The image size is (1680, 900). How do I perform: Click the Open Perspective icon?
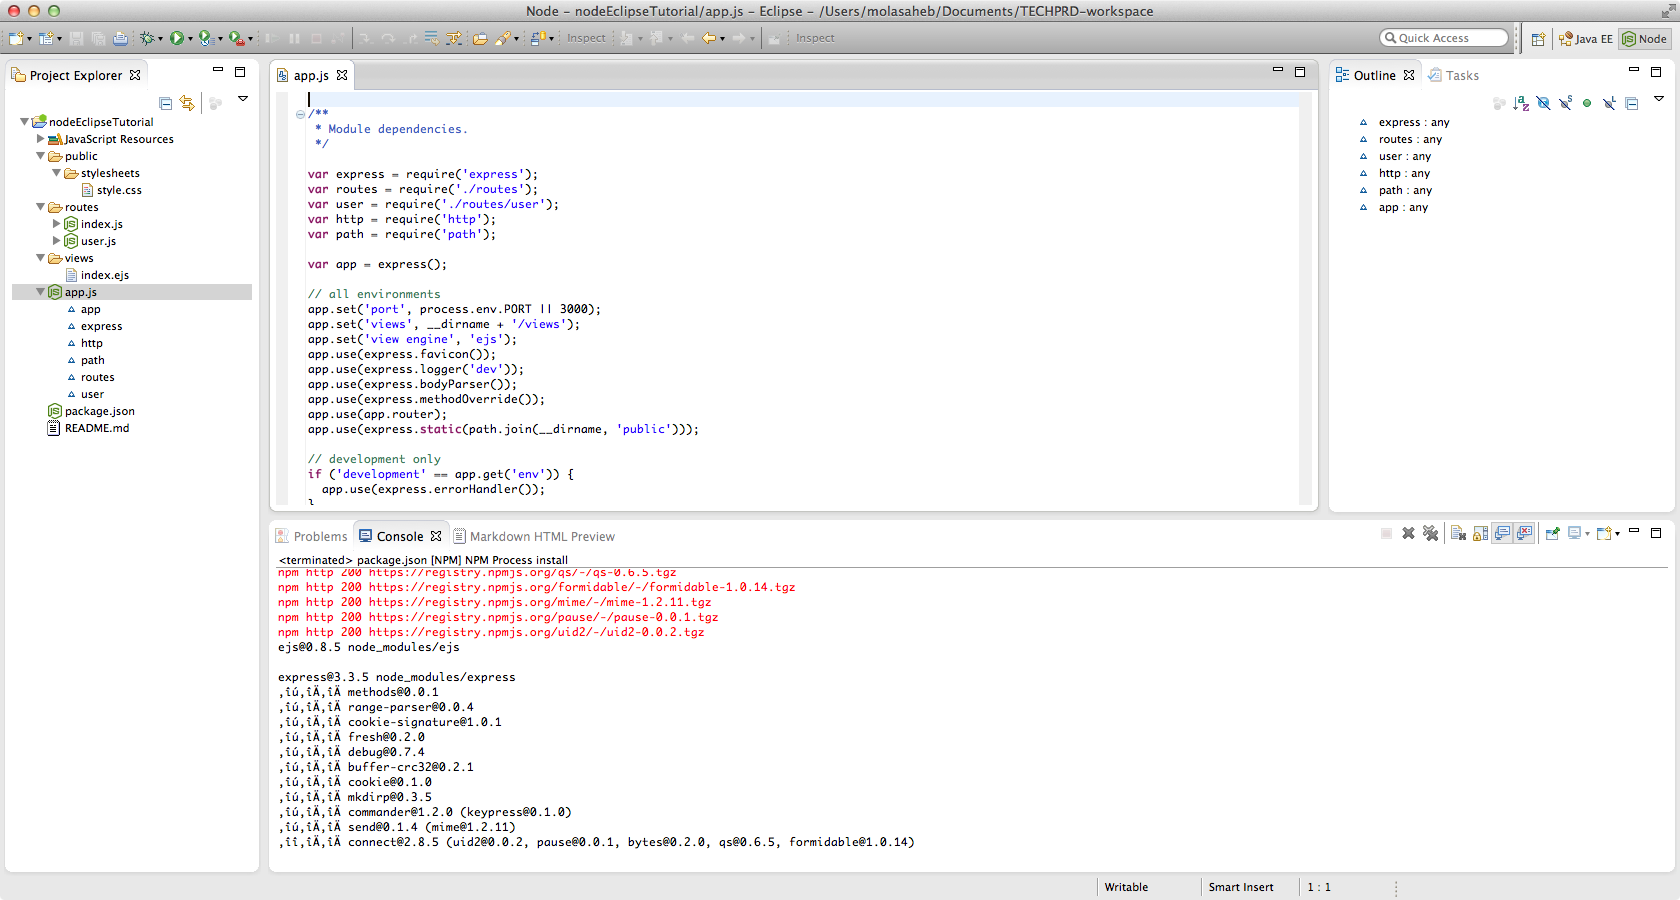click(x=1538, y=39)
